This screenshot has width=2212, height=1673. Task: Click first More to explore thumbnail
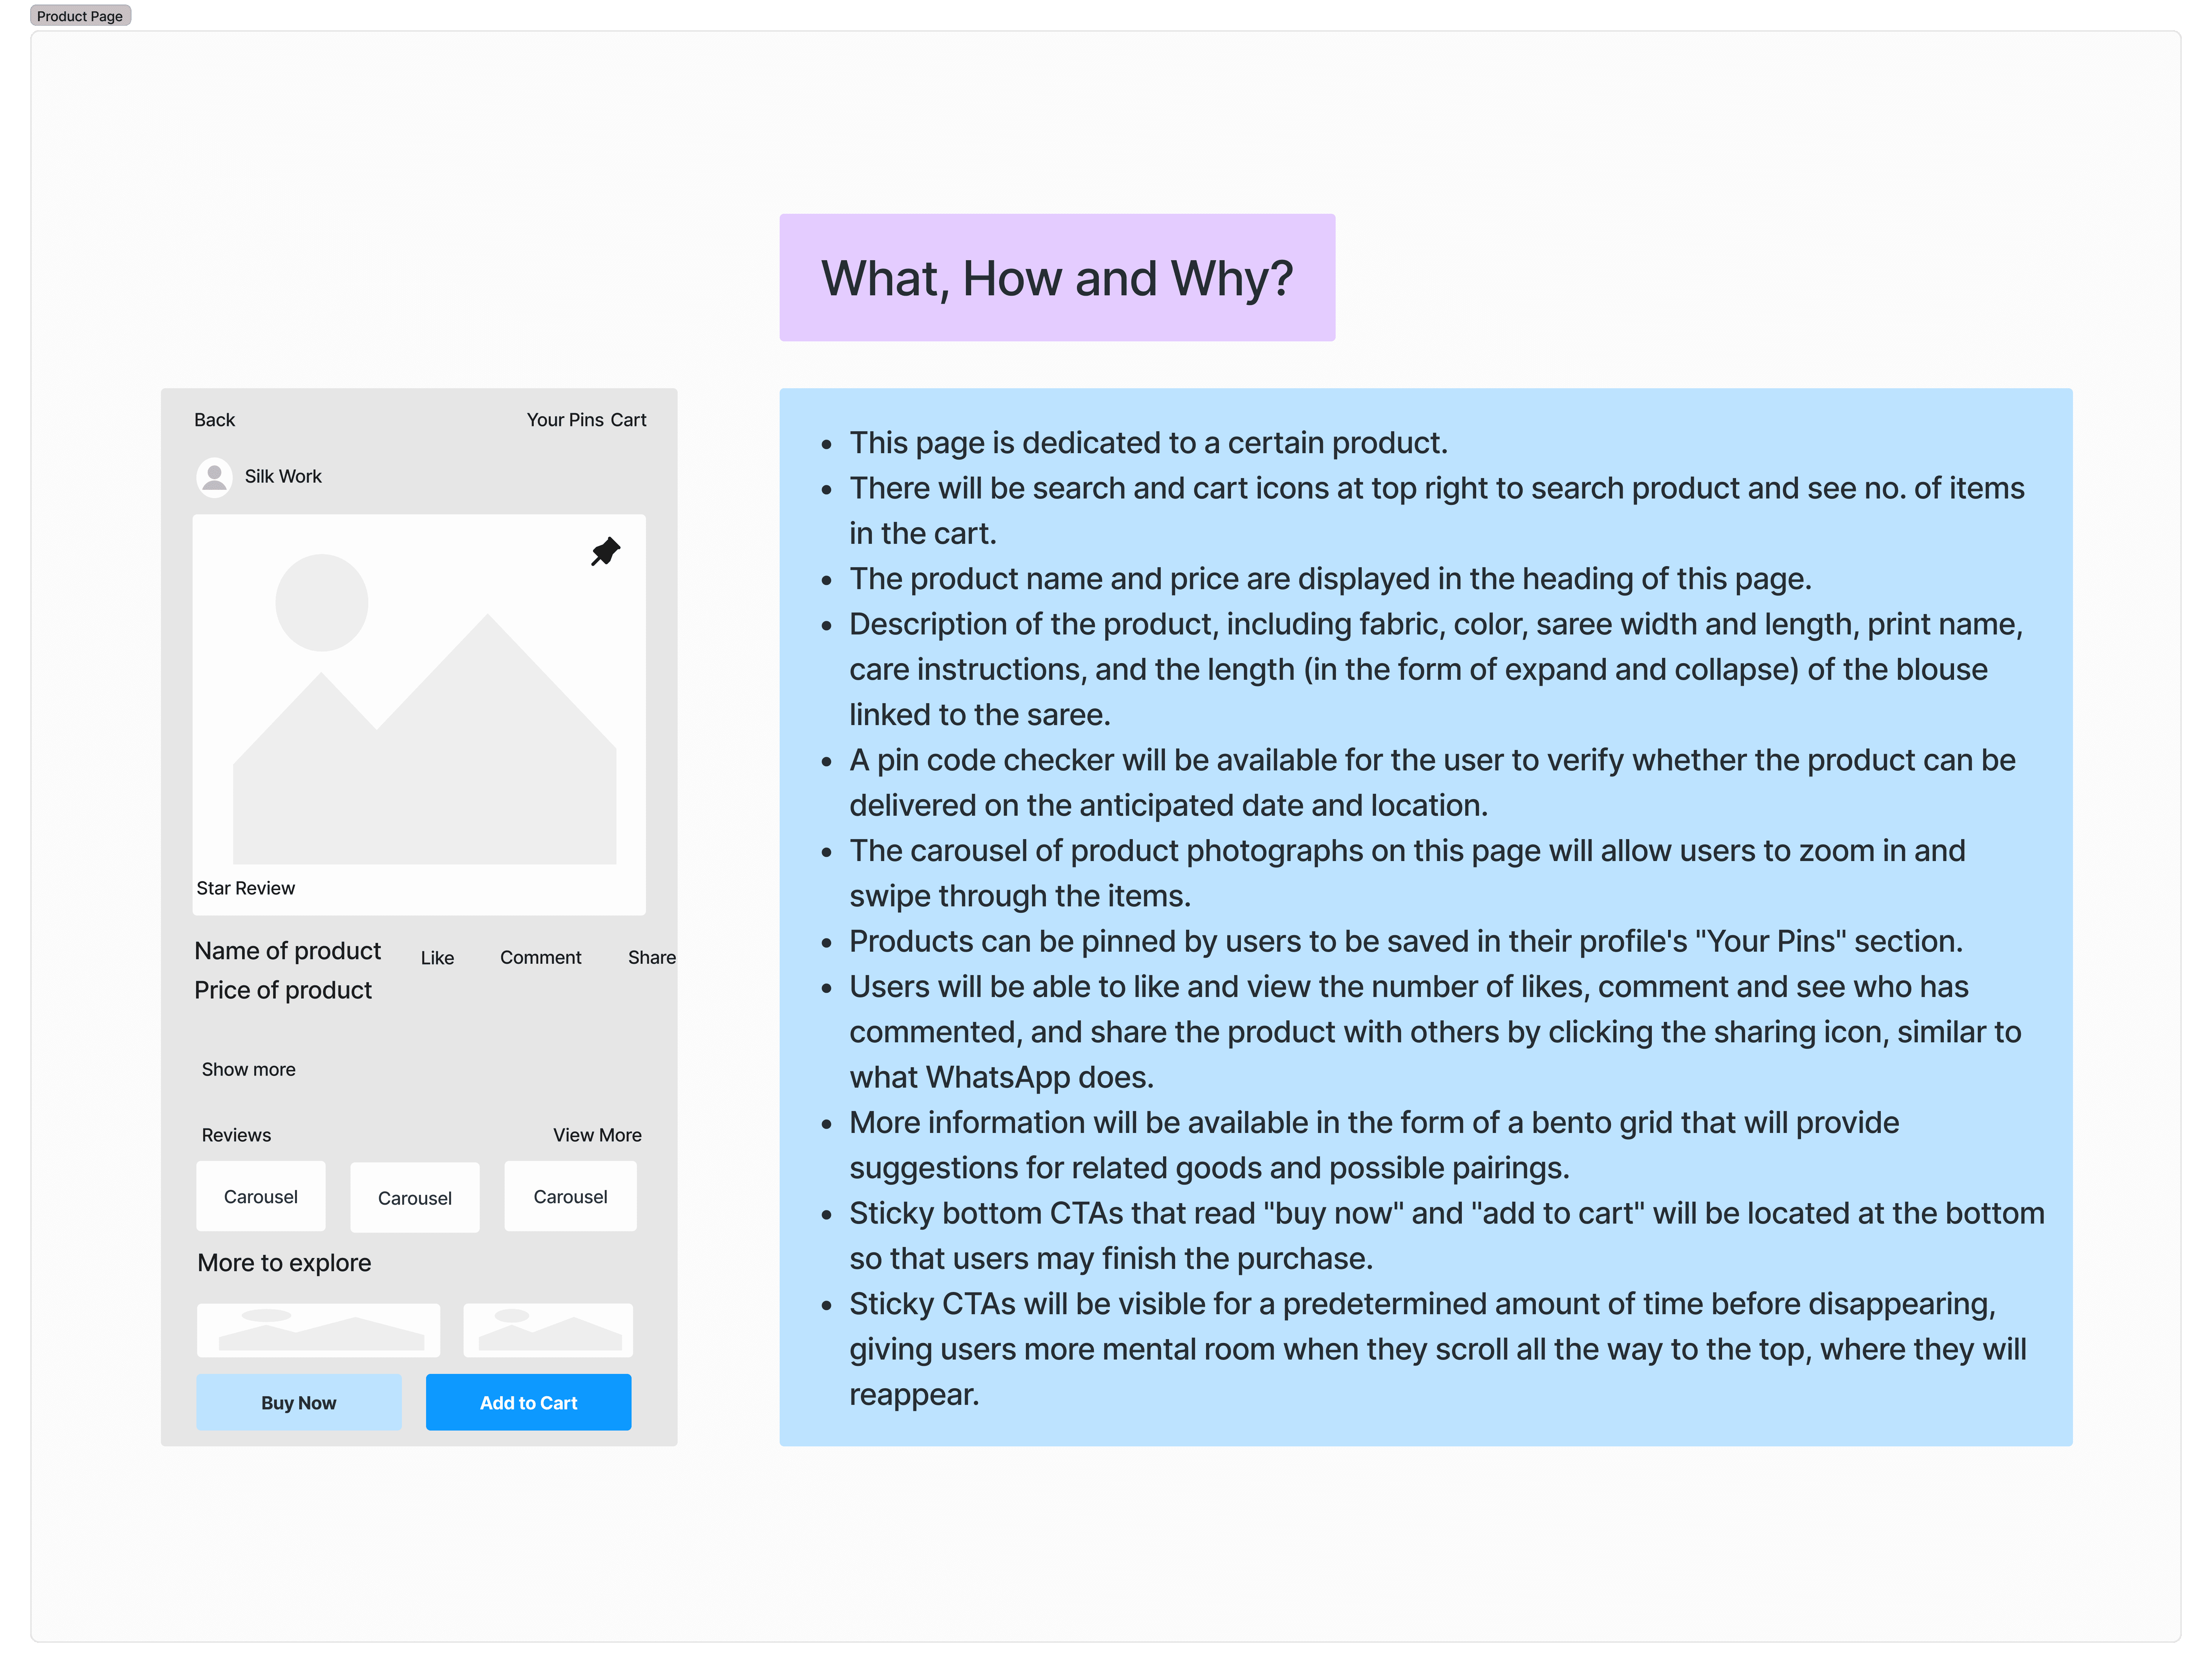click(318, 1330)
